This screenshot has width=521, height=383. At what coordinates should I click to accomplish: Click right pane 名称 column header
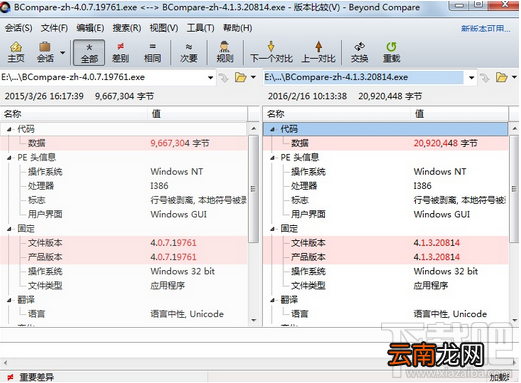click(x=337, y=114)
